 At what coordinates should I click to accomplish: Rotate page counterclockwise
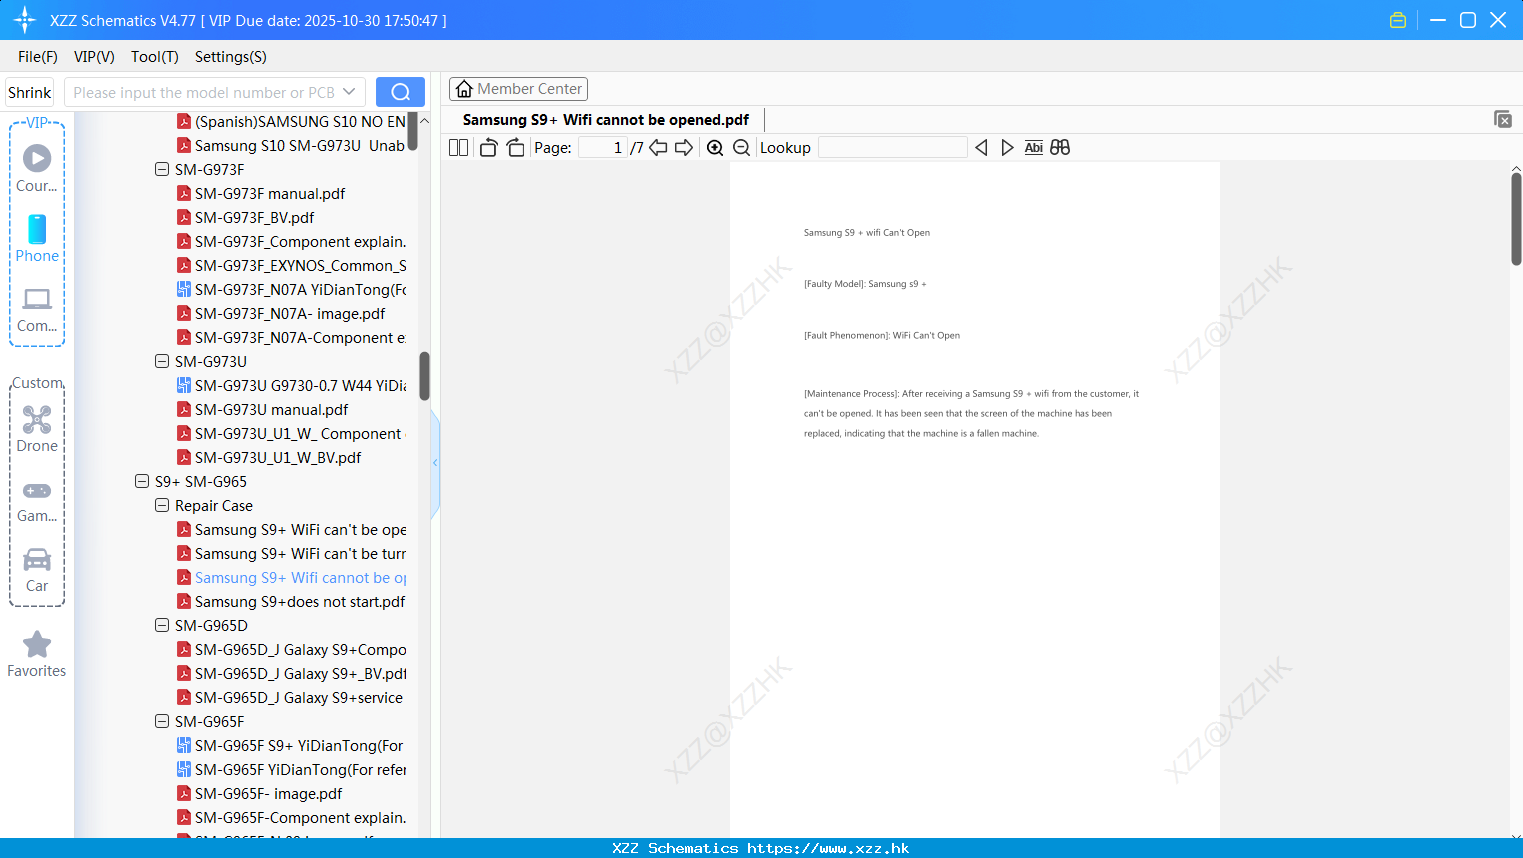pyautogui.click(x=489, y=148)
